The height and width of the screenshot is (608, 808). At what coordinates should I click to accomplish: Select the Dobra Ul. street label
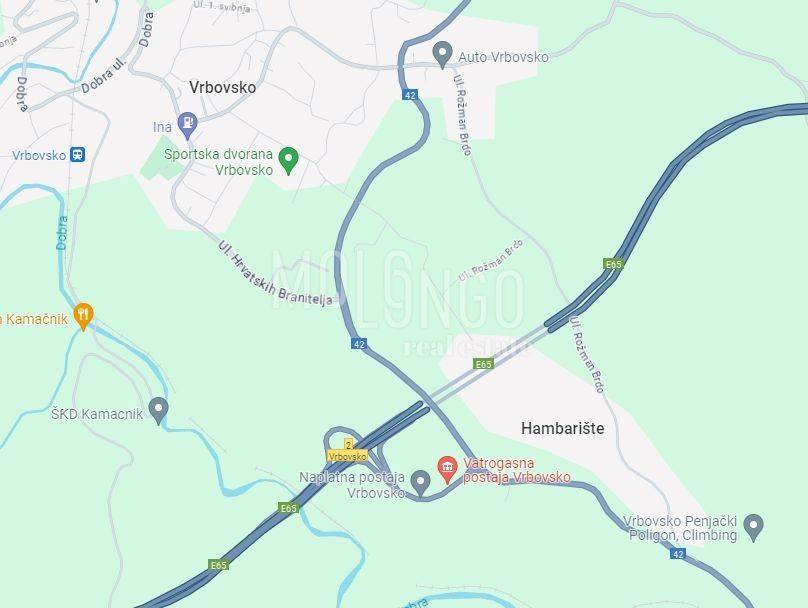(x=104, y=77)
